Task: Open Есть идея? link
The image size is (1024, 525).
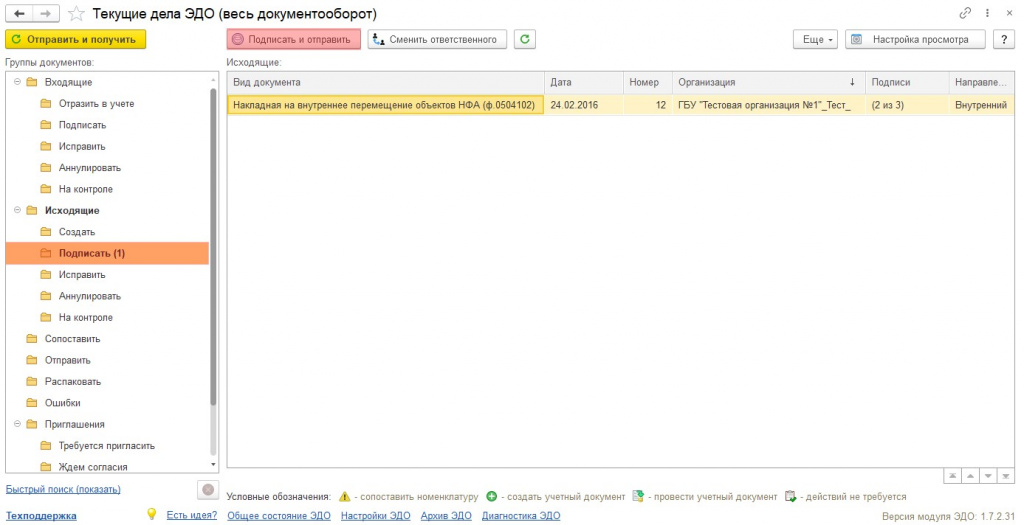Action: coord(191,515)
